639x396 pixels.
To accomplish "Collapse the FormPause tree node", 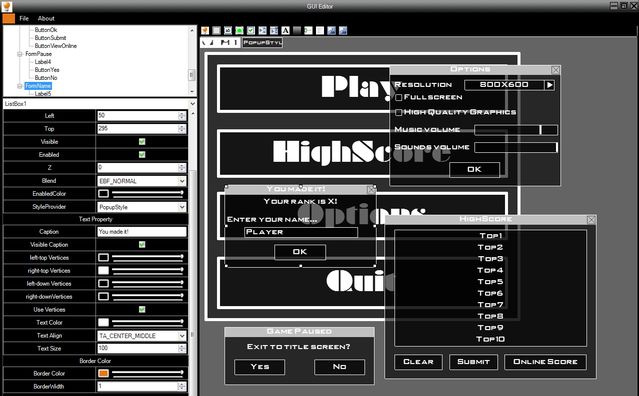I will pos(20,54).
